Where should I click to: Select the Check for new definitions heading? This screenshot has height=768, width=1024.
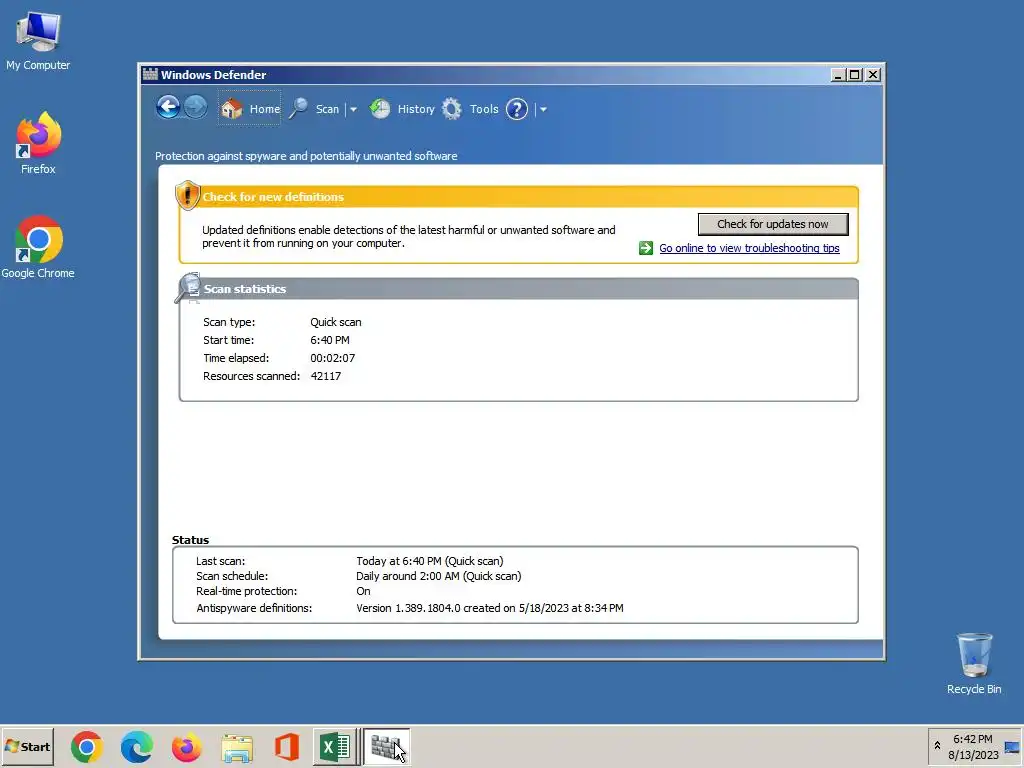click(273, 197)
